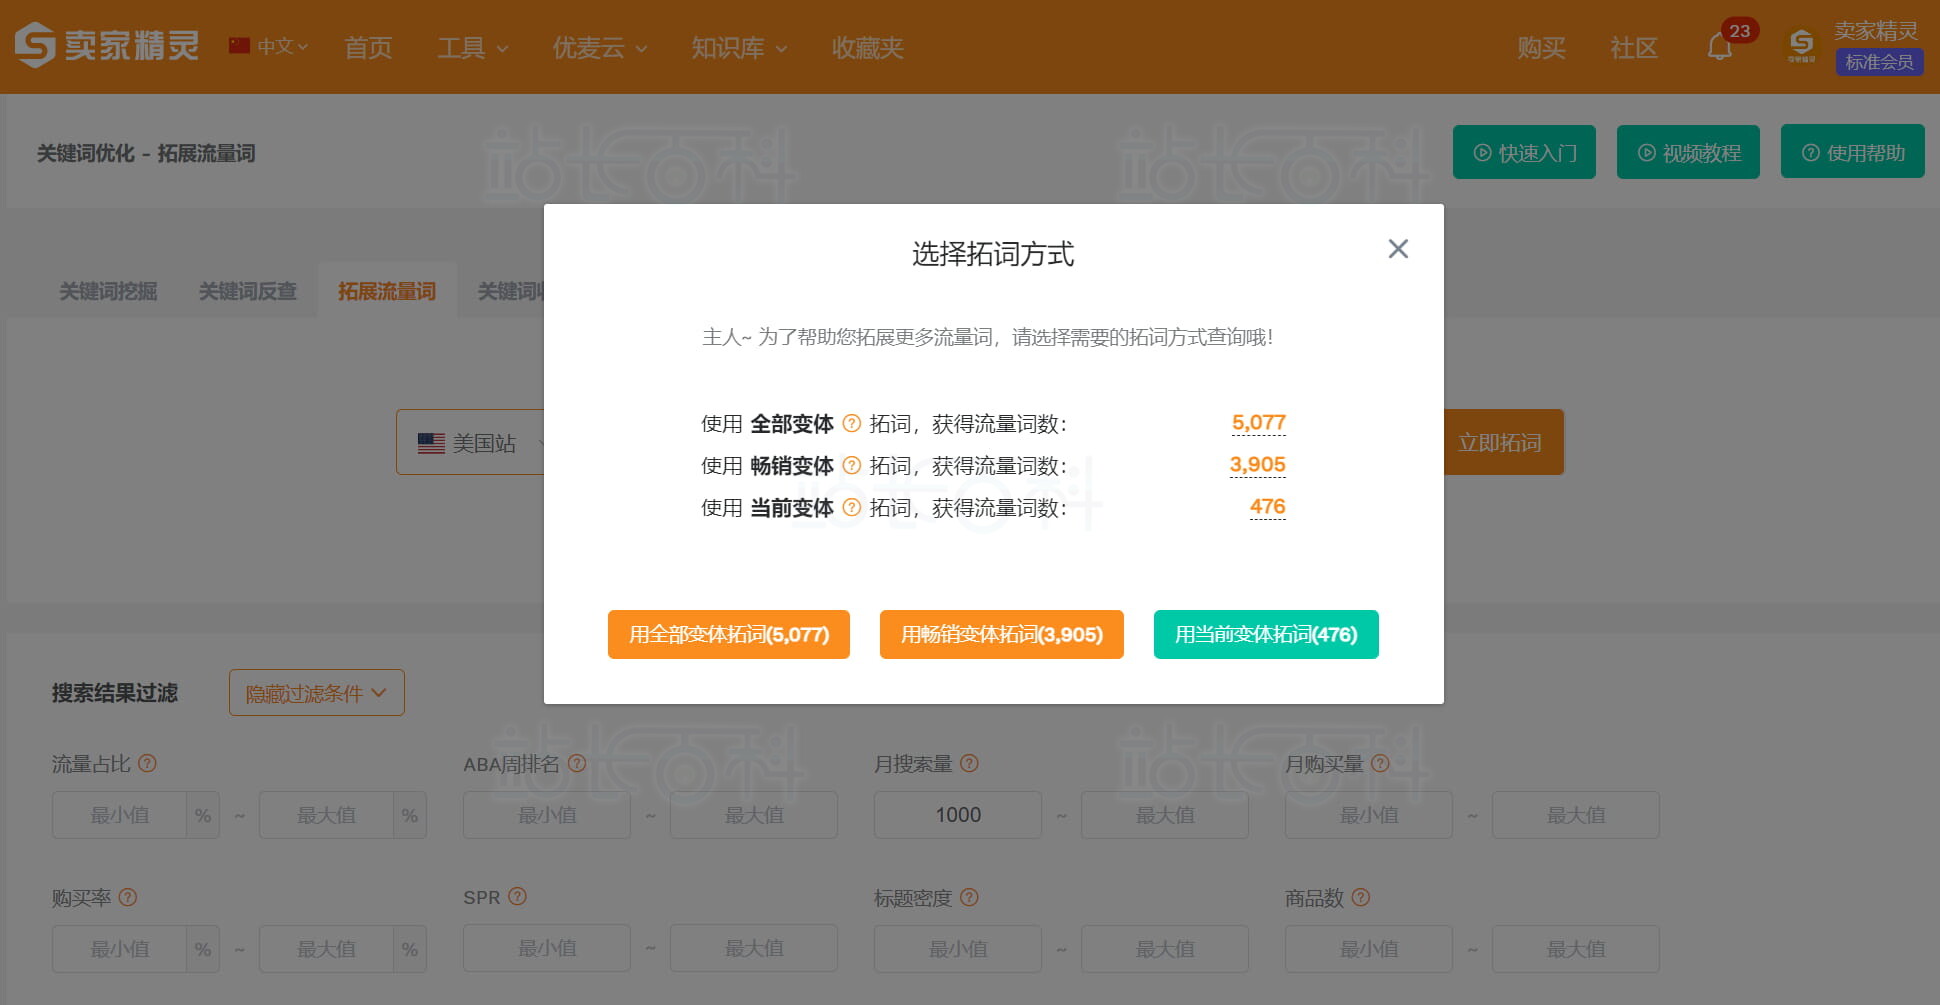The height and width of the screenshot is (1005, 1940).
Task: Click the help icon next to 当前变体
Action: click(x=851, y=508)
